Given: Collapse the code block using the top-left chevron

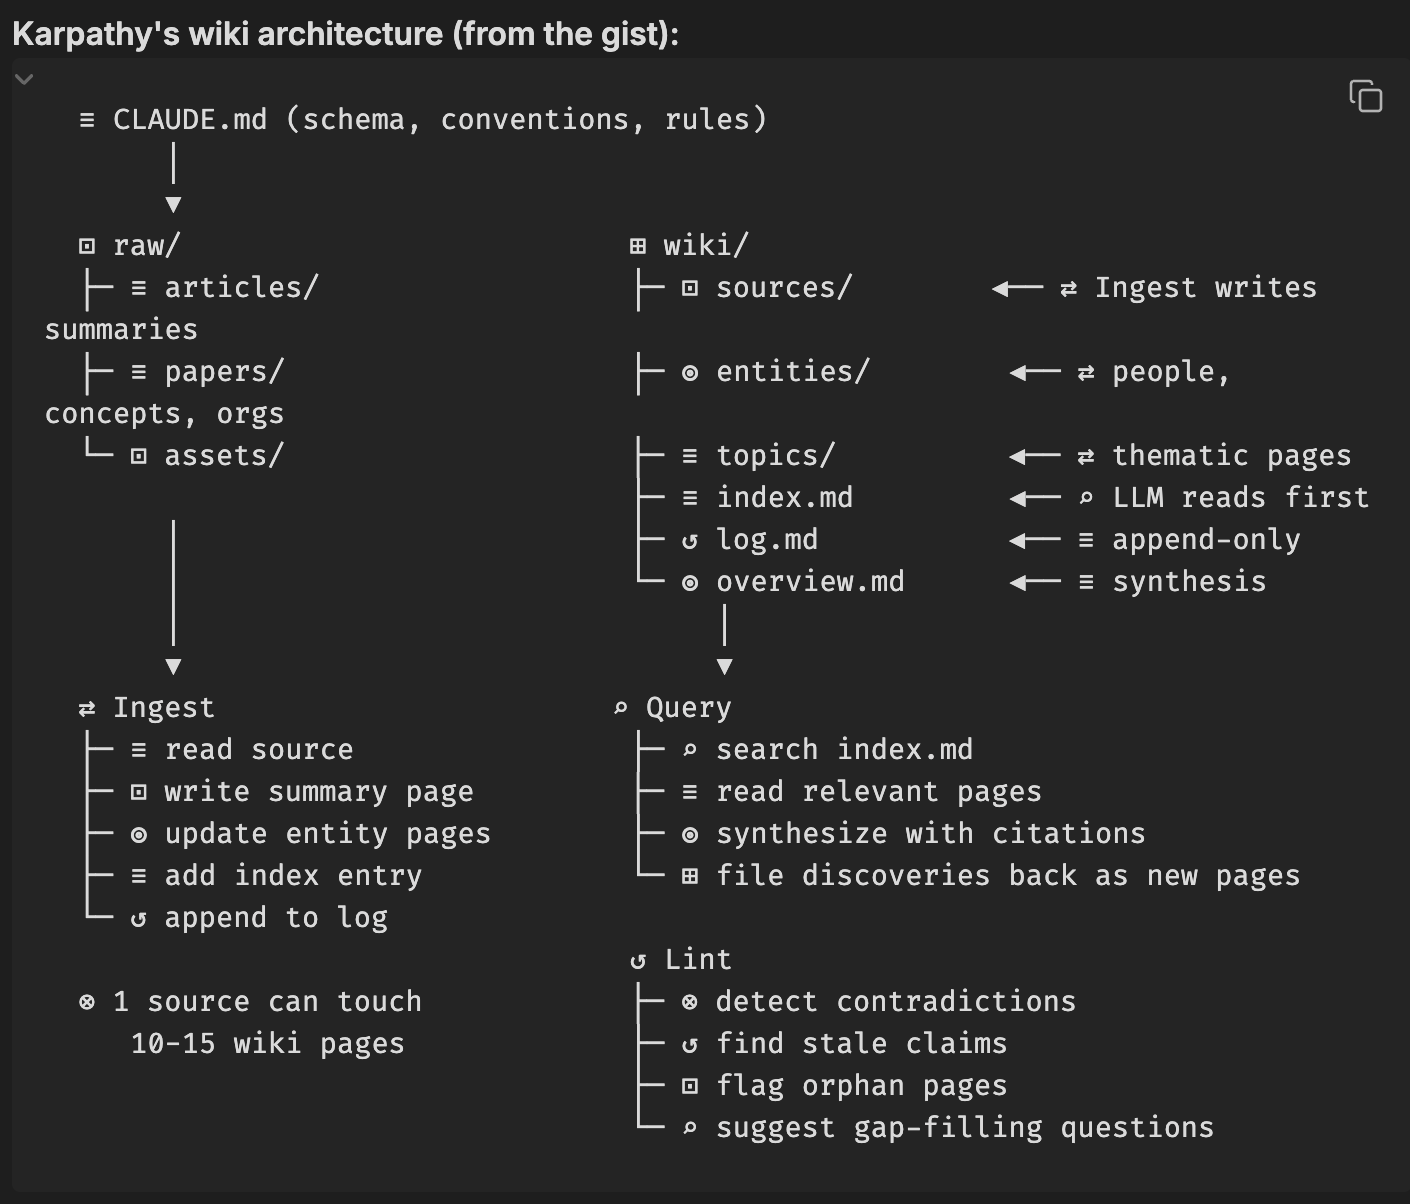Looking at the screenshot, I should (24, 77).
